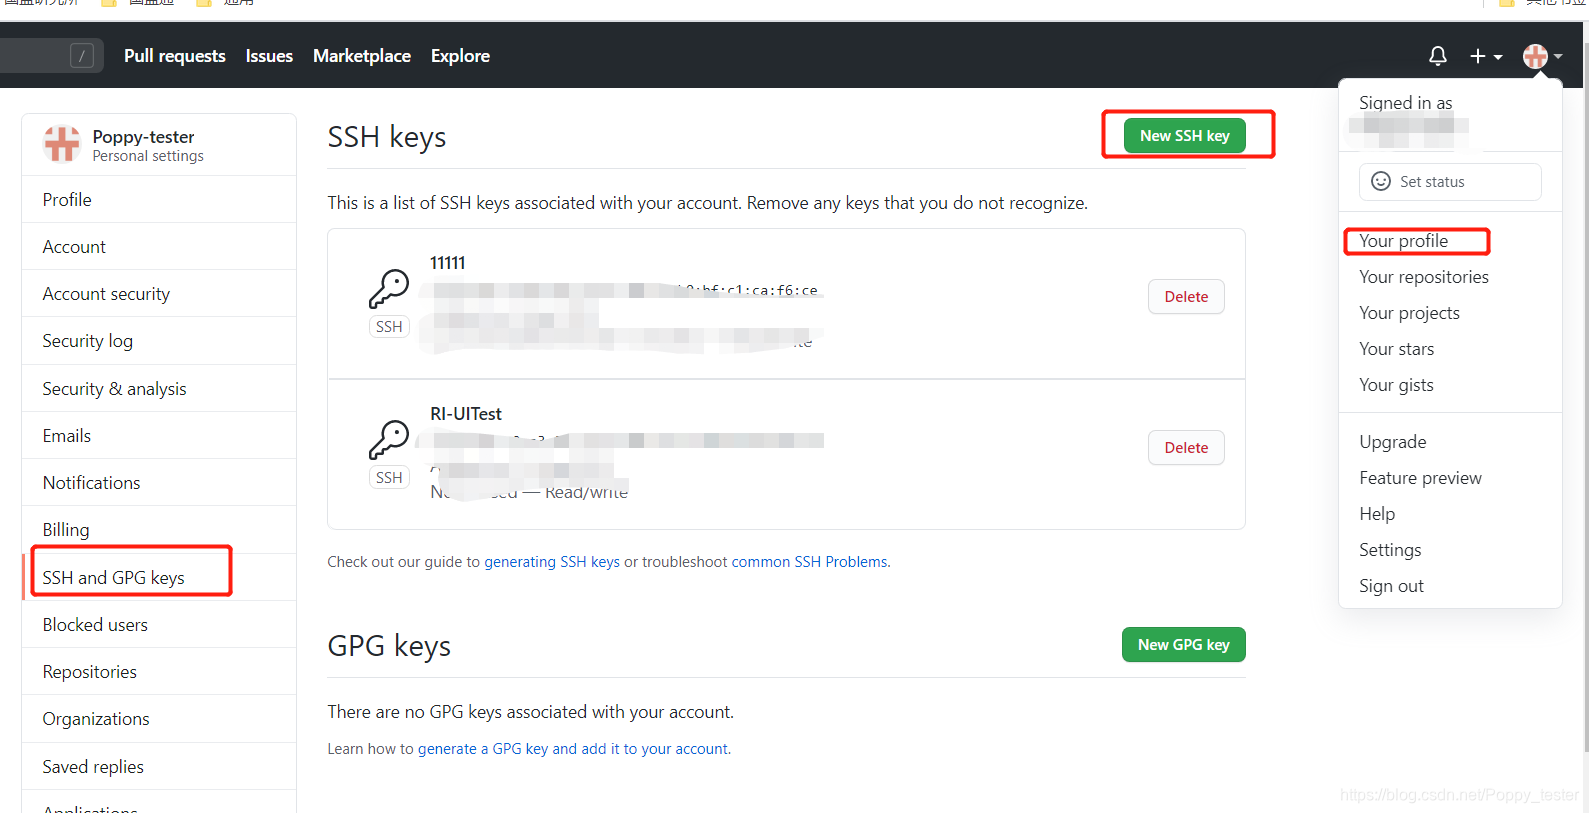1589x813 pixels.
Task: Select SSH and GPG keys in sidebar
Action: (x=159, y=578)
